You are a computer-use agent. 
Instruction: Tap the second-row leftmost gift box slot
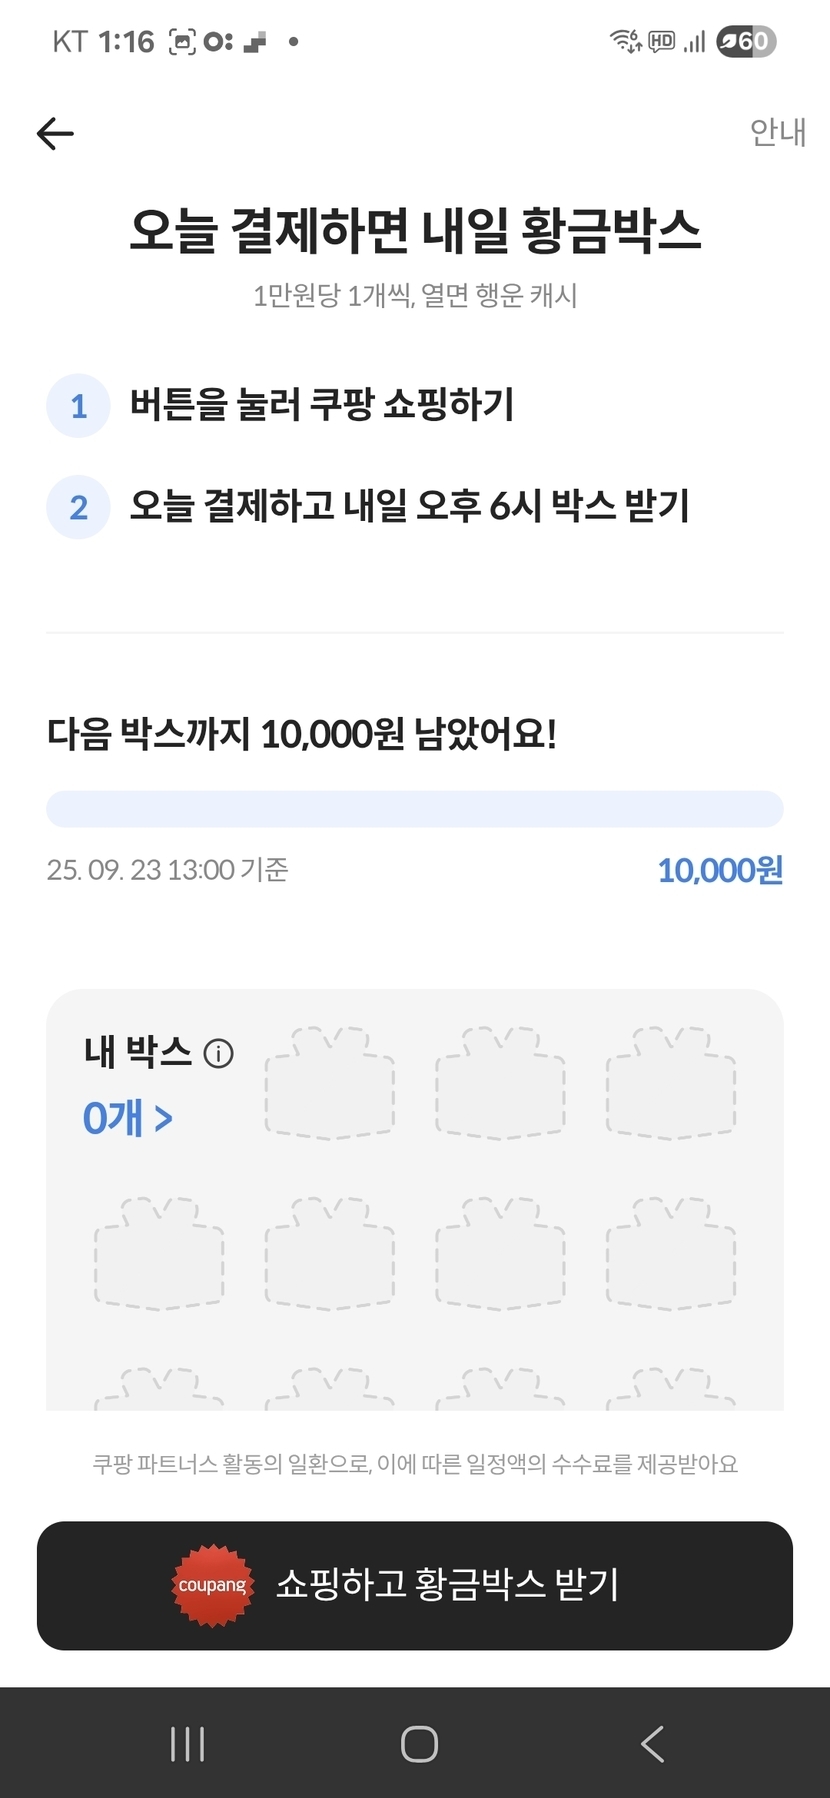(x=159, y=1253)
